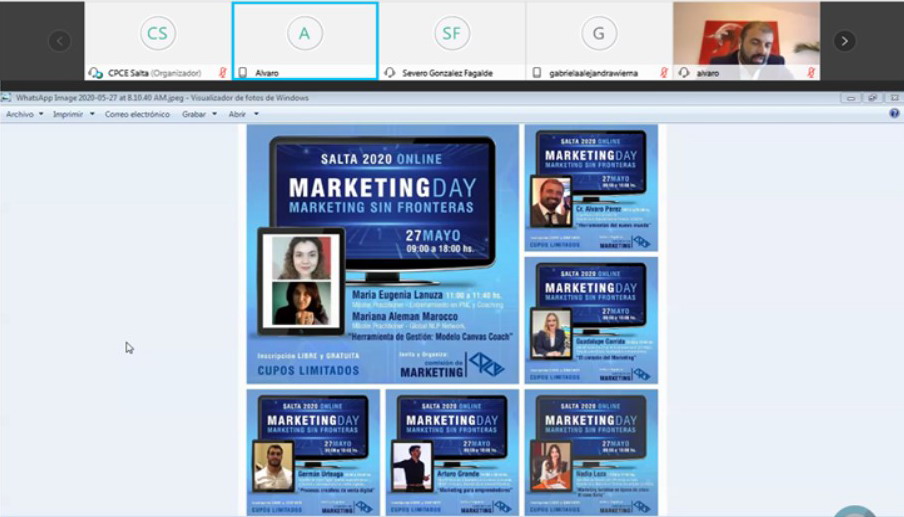The height and width of the screenshot is (517, 904).
Task: Click the photo viewer title bar app icon
Action: pos(6,97)
